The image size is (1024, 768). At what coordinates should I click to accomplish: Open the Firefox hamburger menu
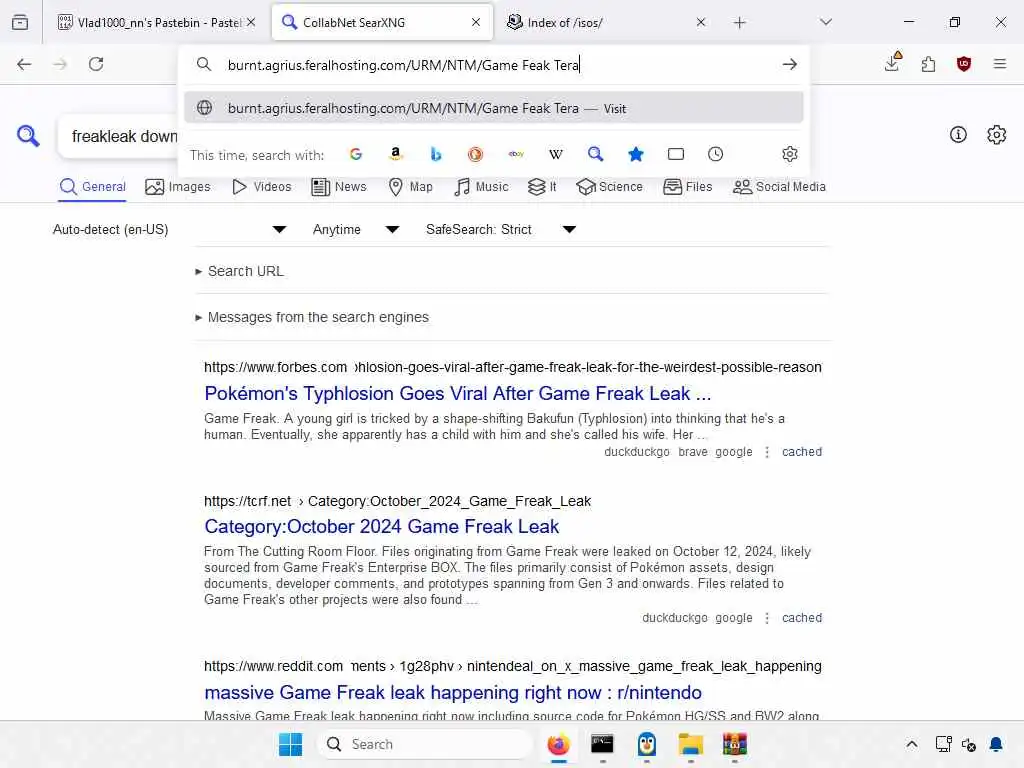click(x=1000, y=64)
